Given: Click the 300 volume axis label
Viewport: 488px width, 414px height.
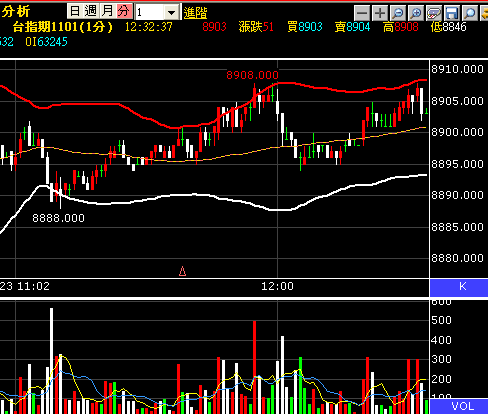Looking at the screenshot, I should 441,359.
